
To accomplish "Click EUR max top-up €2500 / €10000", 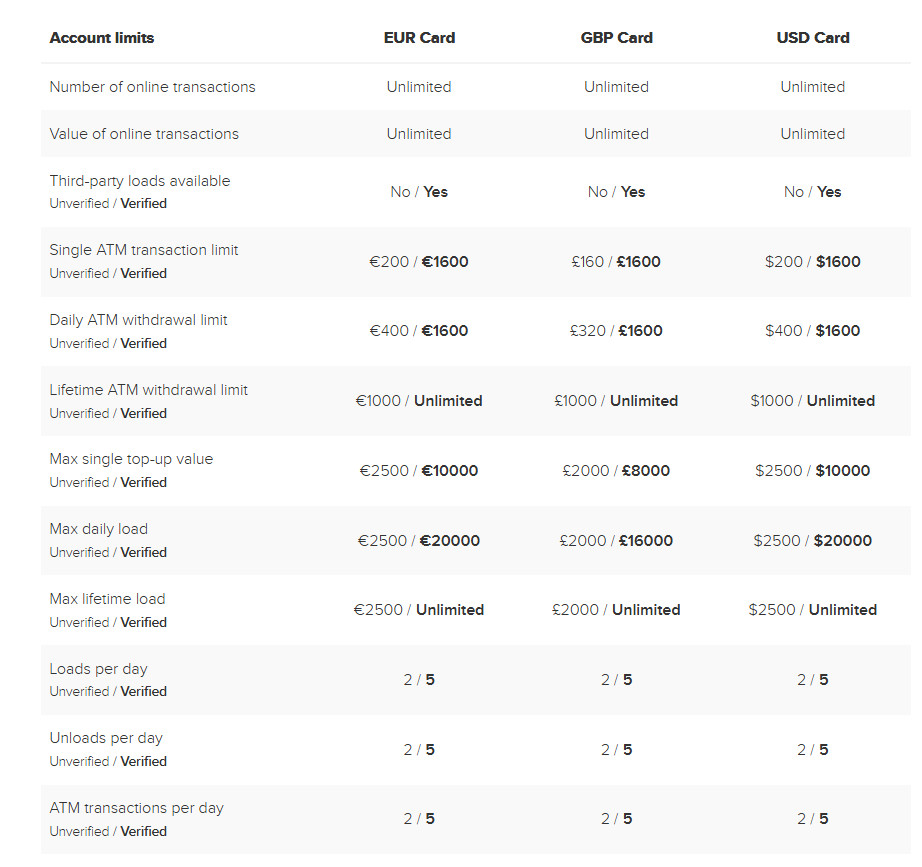I will click(x=419, y=471).
